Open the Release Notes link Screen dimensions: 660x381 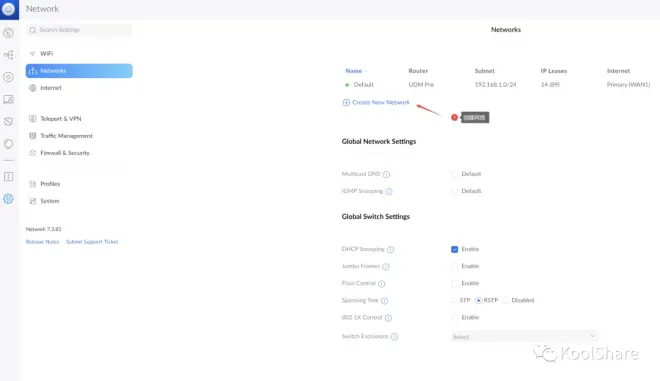pyautogui.click(x=43, y=242)
